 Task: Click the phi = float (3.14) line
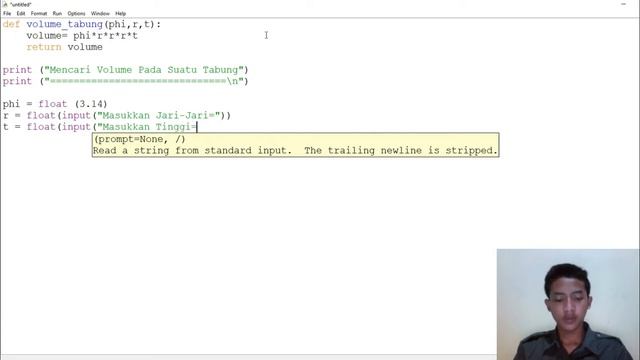(x=55, y=104)
